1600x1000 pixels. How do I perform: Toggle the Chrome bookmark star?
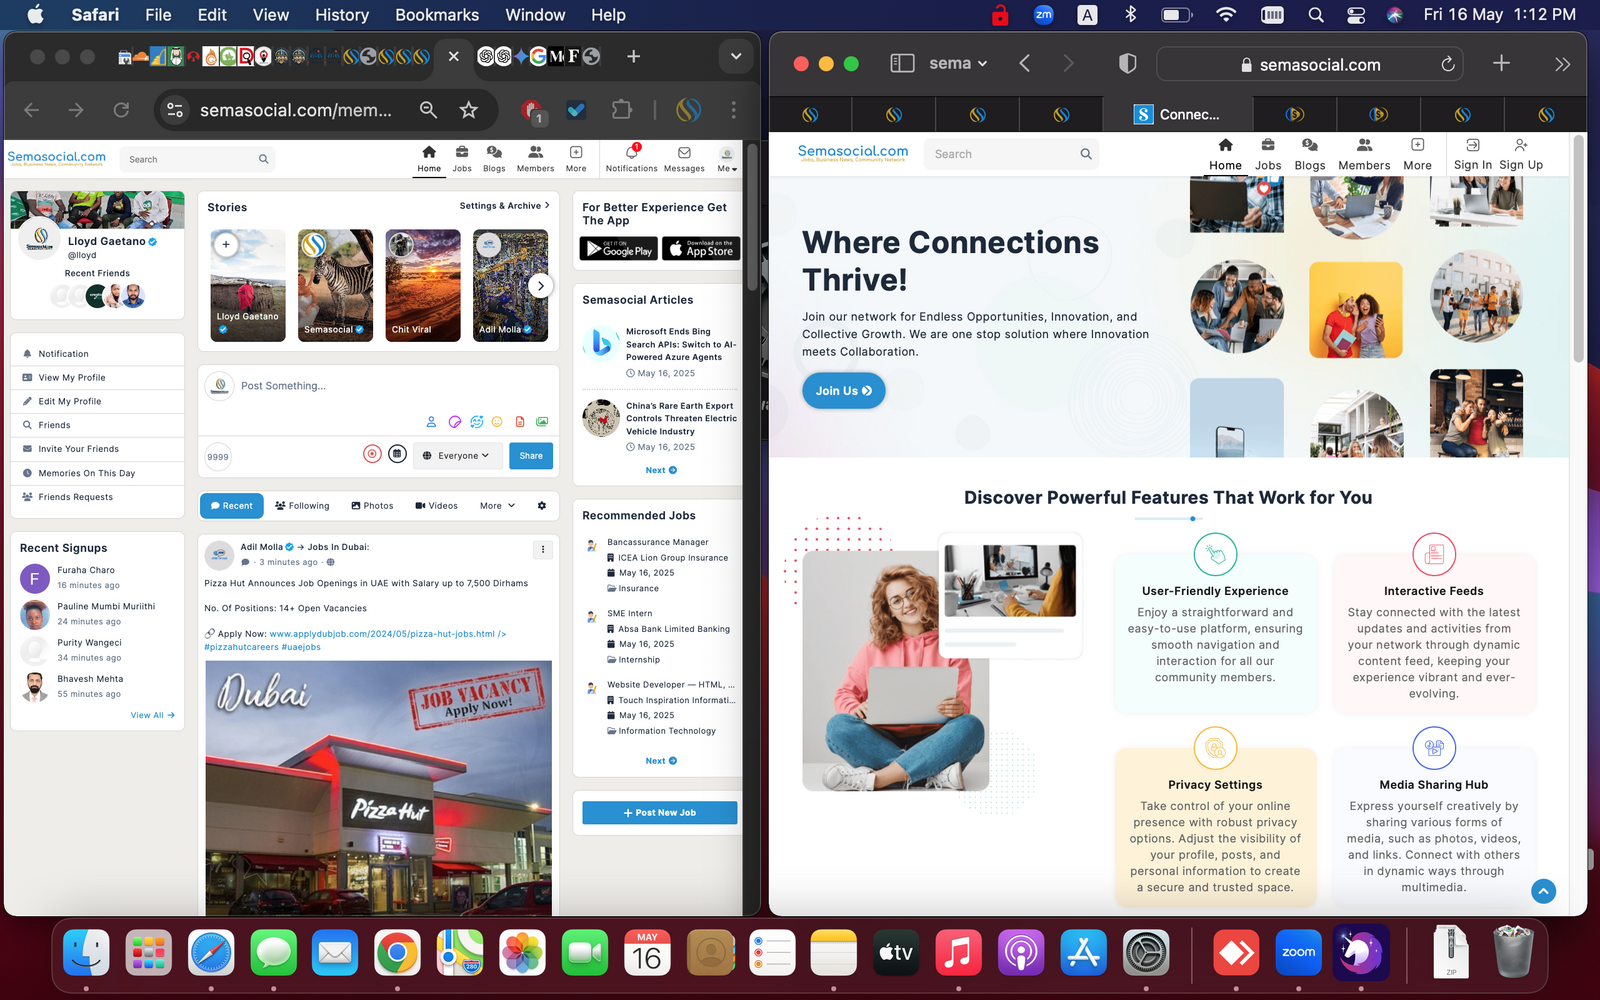(x=468, y=110)
